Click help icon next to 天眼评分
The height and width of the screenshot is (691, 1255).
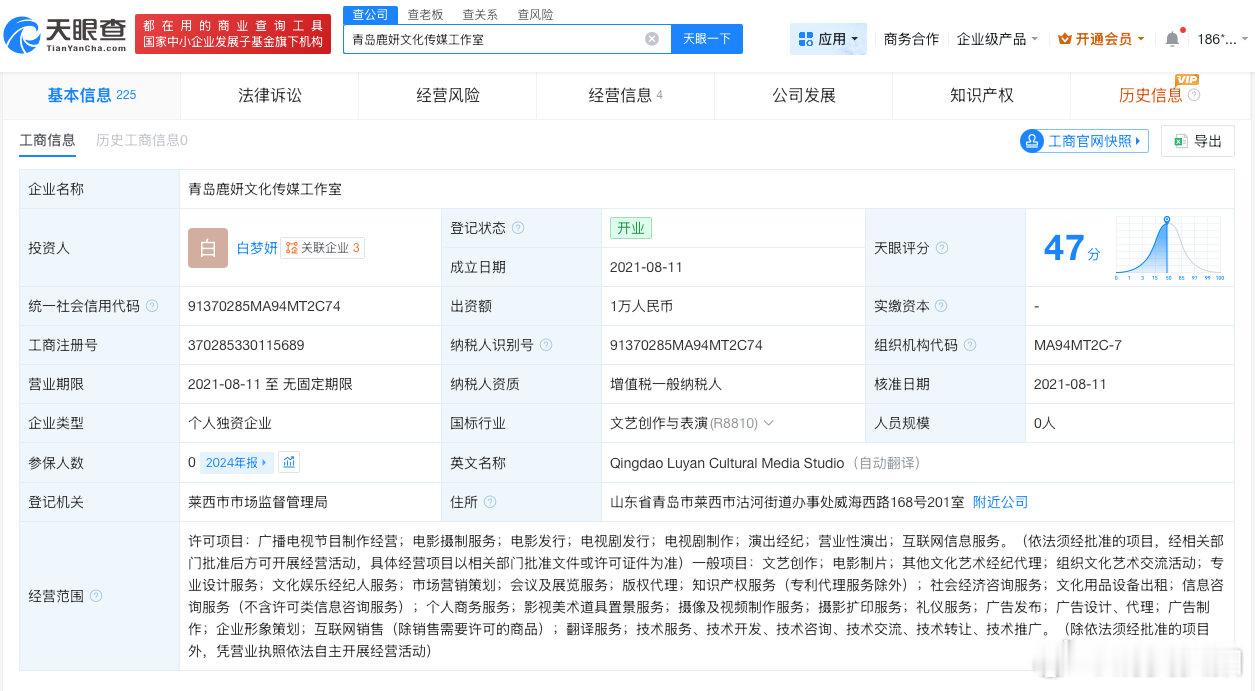(x=941, y=248)
